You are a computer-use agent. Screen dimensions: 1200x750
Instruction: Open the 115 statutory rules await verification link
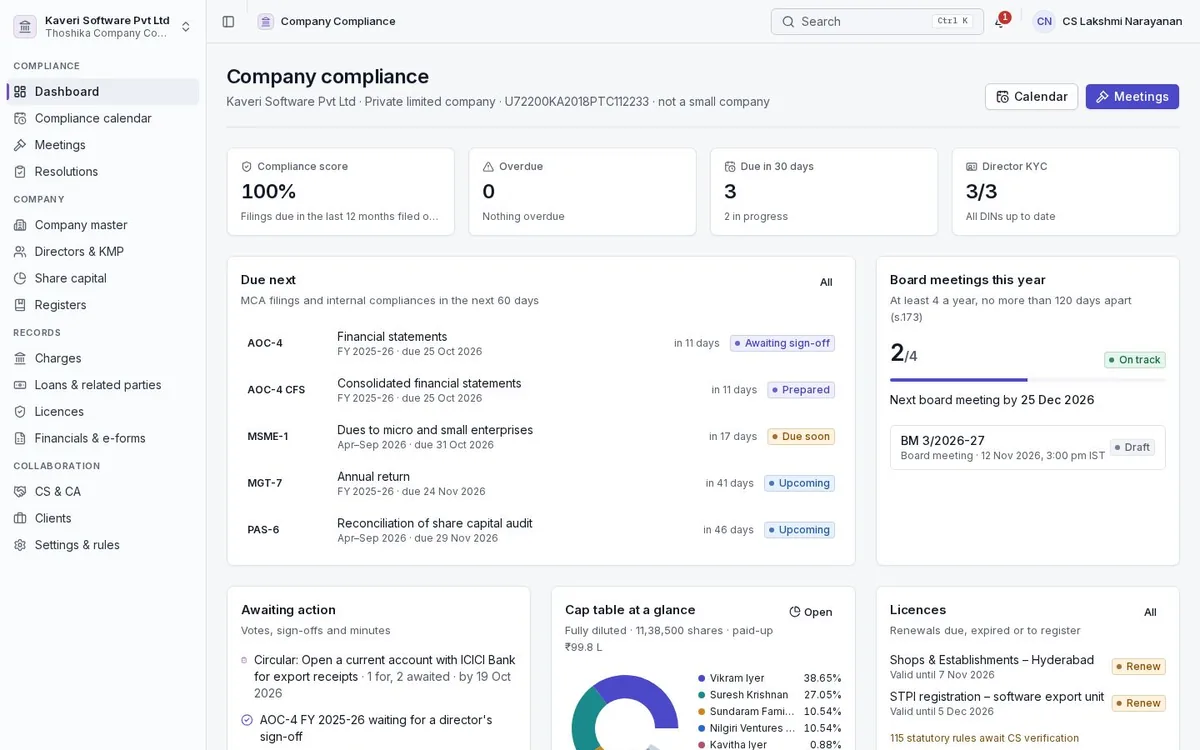click(x=984, y=739)
